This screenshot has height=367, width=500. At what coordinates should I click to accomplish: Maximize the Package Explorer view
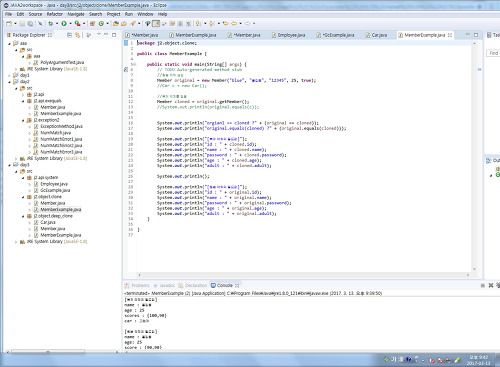tap(114, 35)
